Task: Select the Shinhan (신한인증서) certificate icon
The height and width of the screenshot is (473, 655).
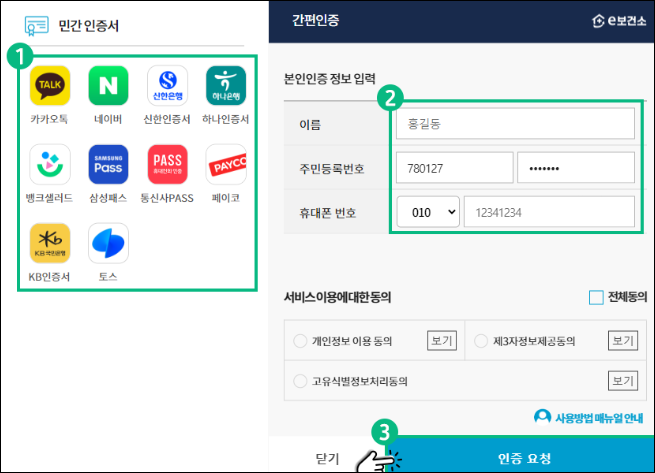Action: (x=168, y=86)
